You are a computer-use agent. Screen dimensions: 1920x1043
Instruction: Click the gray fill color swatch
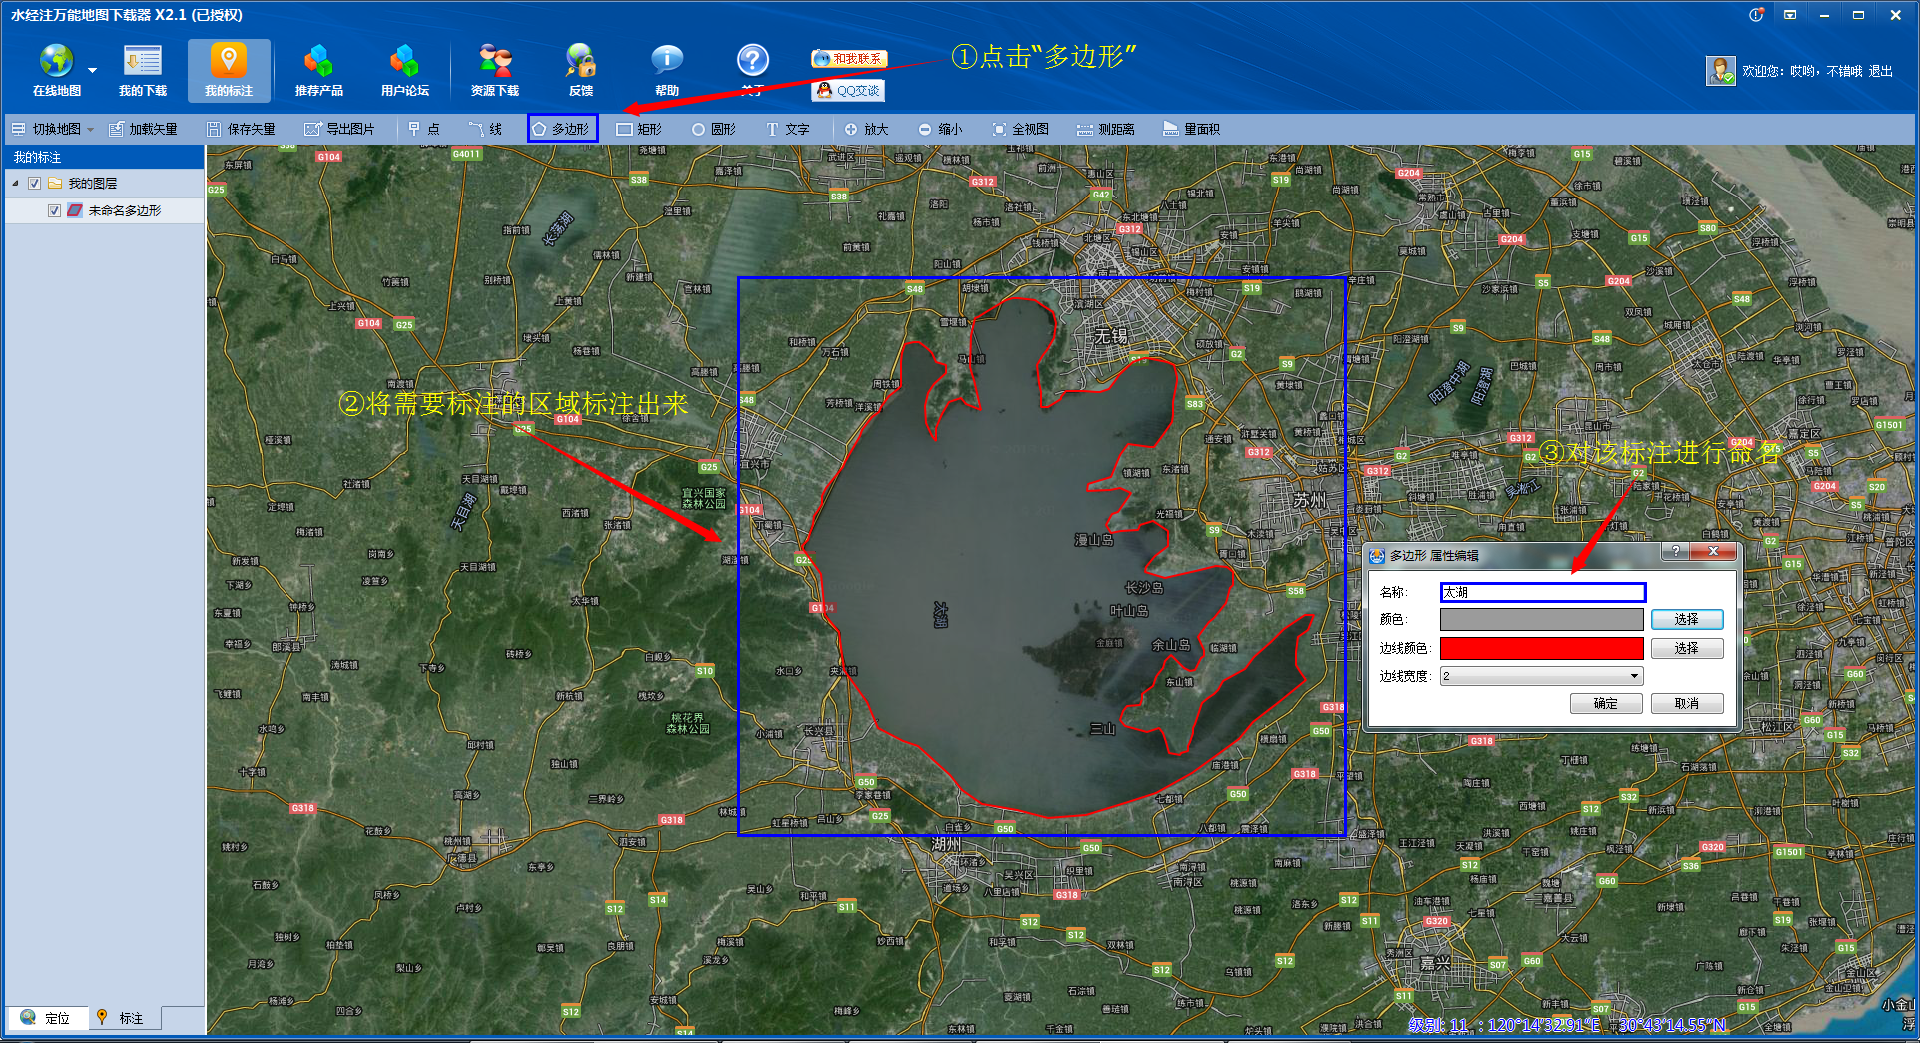point(1542,620)
